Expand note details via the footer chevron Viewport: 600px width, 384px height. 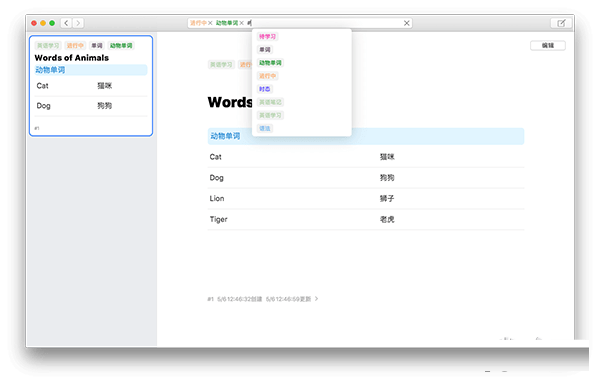point(316,299)
